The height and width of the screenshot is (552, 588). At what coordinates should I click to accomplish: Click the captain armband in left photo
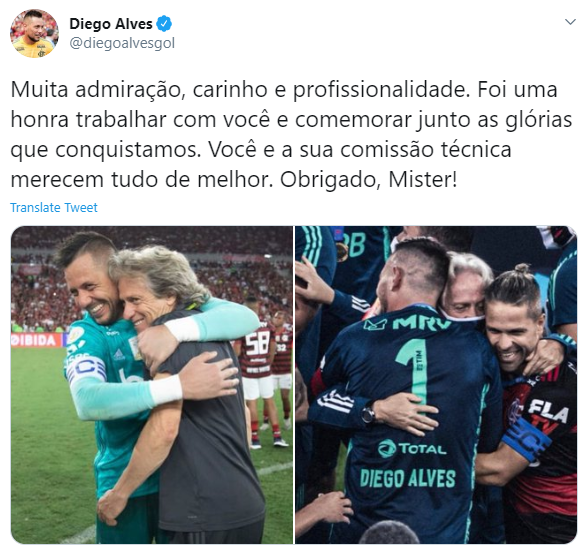(86, 369)
